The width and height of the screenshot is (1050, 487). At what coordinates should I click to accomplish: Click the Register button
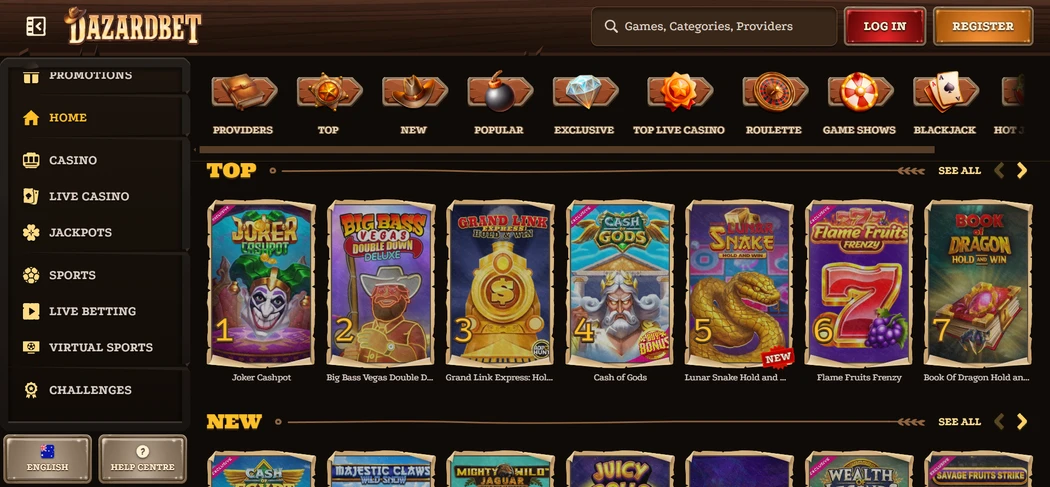coord(983,26)
